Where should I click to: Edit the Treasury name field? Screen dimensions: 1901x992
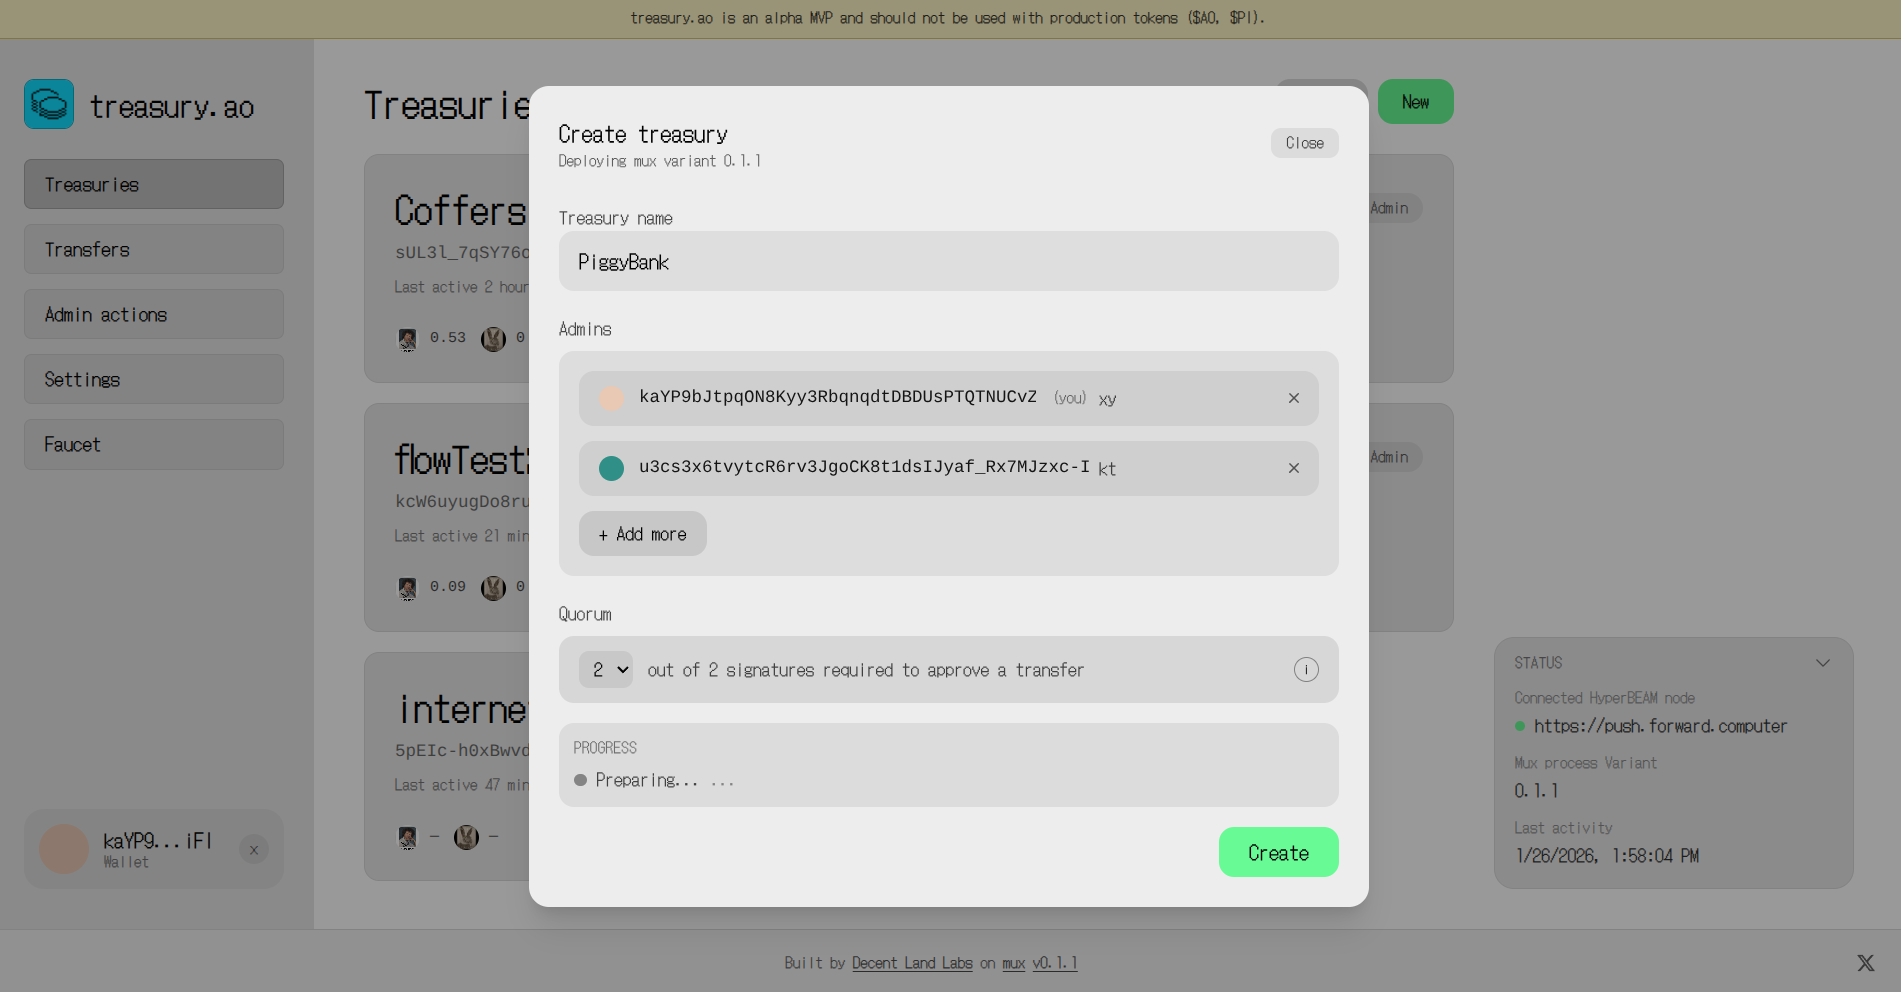pyautogui.click(x=948, y=262)
